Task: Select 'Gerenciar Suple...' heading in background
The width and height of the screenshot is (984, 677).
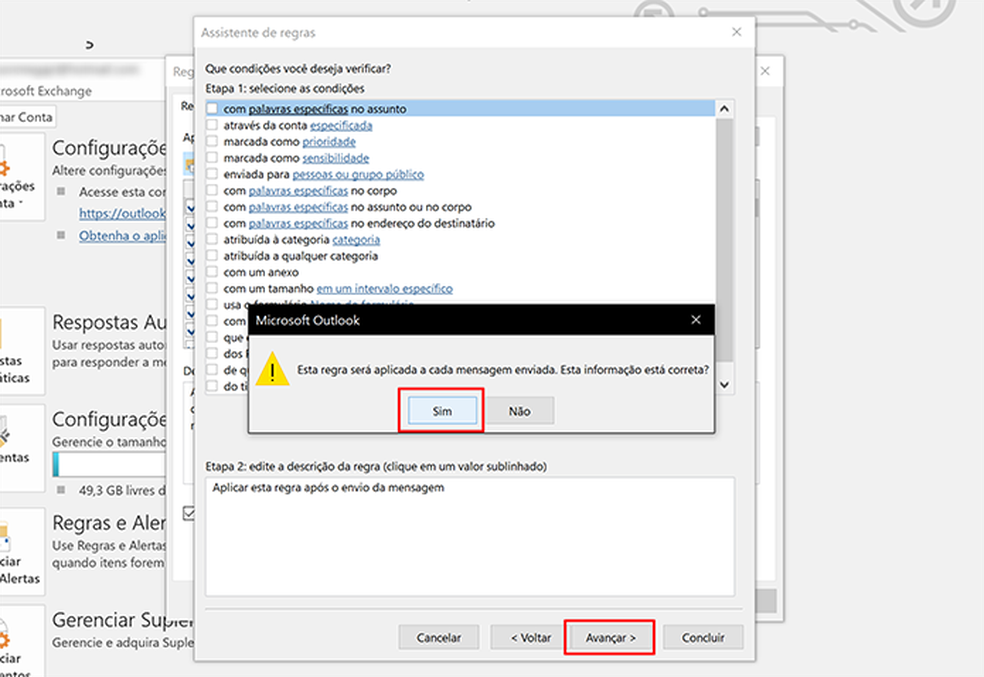Action: point(122,620)
